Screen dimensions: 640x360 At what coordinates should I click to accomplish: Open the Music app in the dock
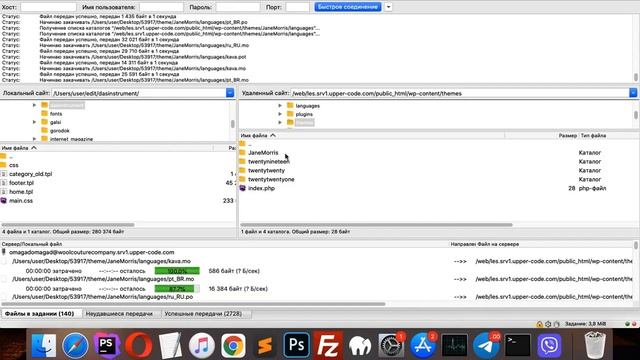(202, 345)
